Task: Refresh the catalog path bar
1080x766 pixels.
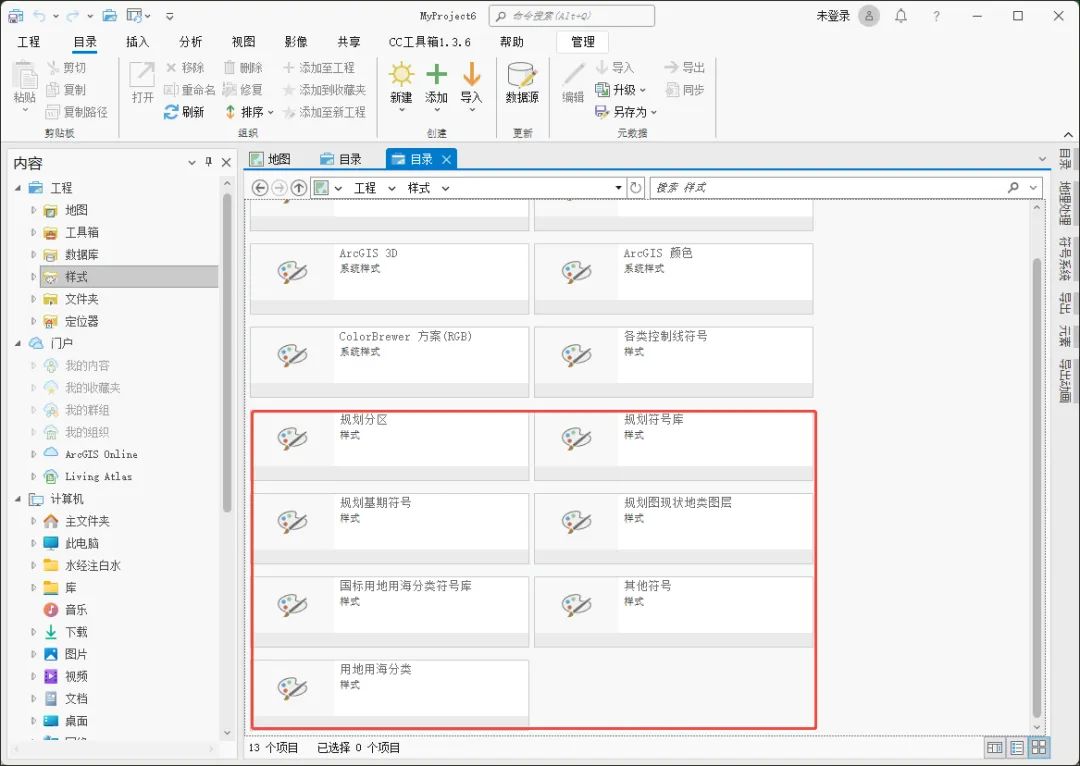Action: pos(636,187)
